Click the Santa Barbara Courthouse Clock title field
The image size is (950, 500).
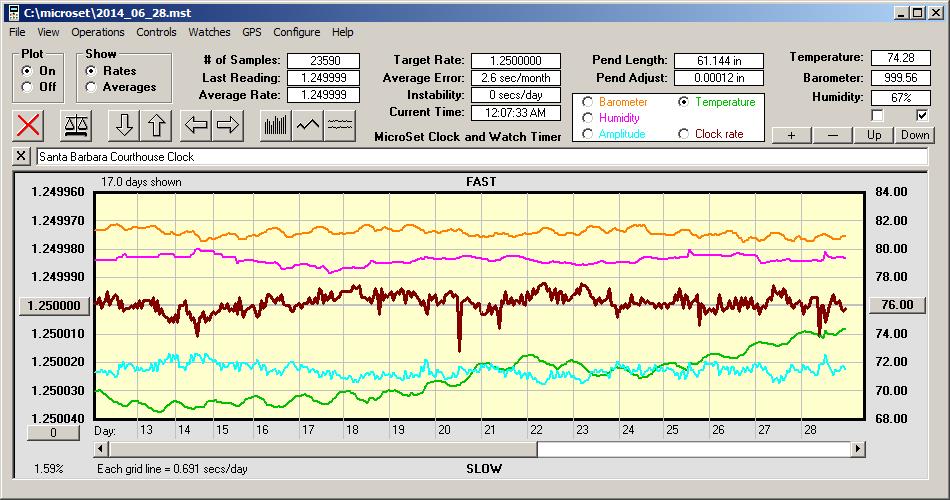click(482, 157)
